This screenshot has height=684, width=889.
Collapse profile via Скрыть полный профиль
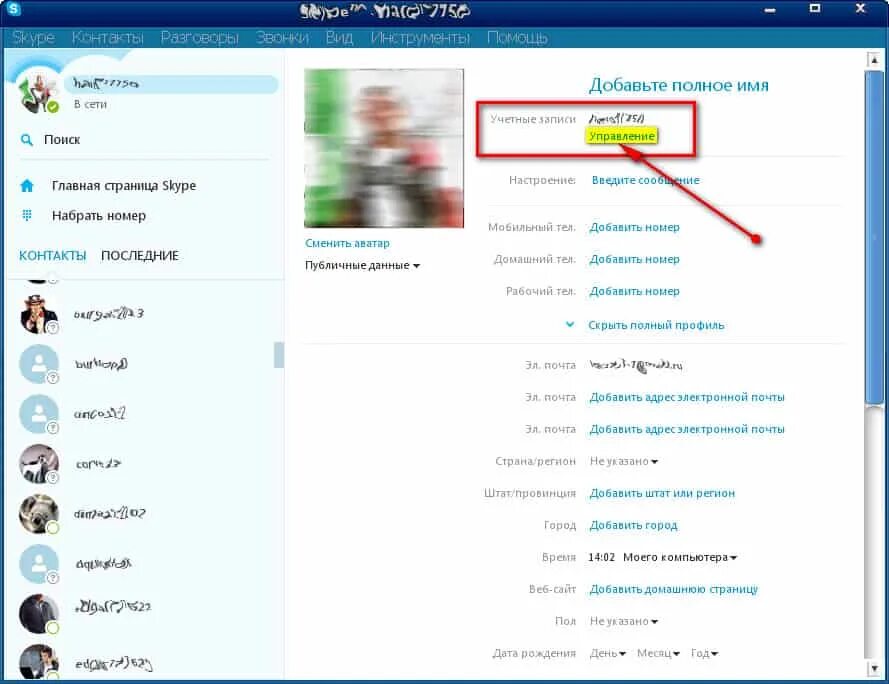point(656,326)
